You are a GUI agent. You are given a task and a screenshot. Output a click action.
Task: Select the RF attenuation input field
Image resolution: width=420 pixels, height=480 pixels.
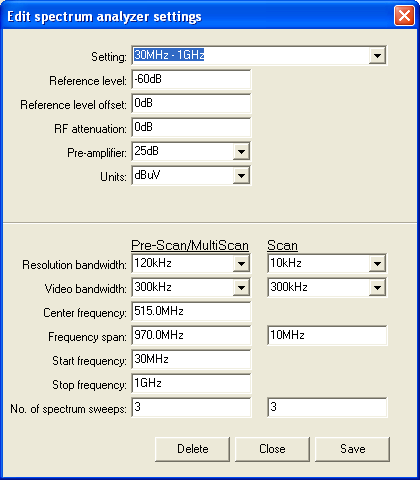(x=191, y=127)
